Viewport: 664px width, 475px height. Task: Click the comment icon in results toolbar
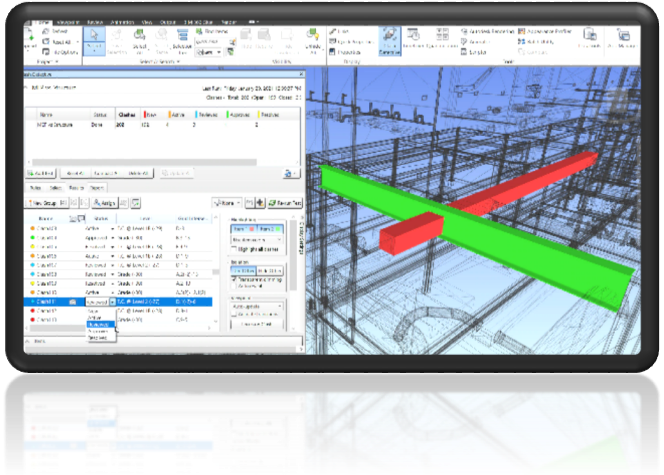tap(136, 203)
